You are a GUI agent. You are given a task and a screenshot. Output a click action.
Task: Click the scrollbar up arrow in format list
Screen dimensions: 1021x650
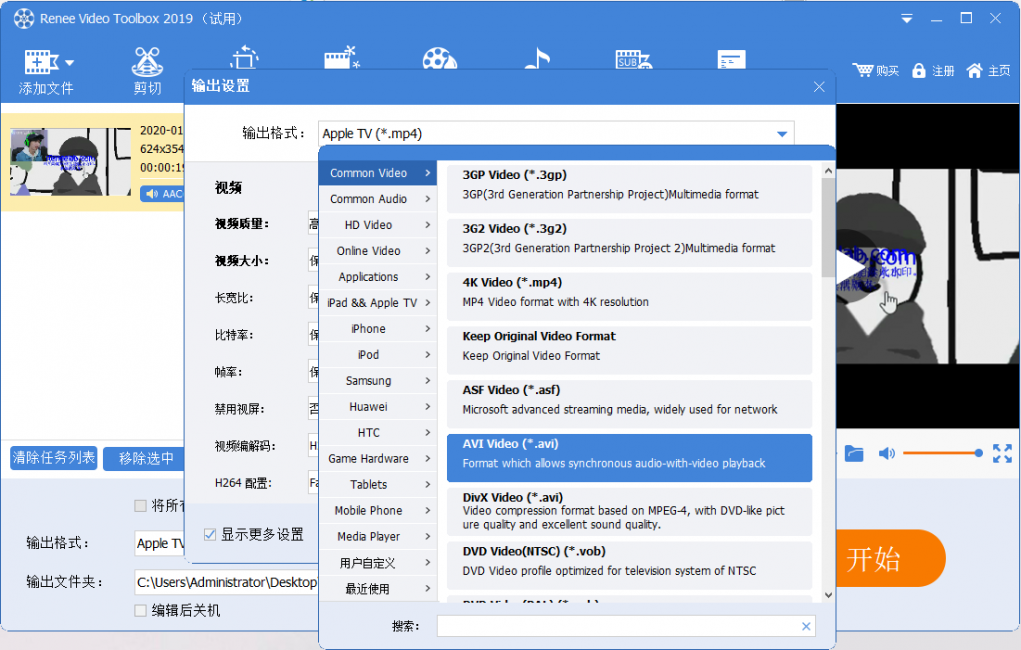coord(828,171)
